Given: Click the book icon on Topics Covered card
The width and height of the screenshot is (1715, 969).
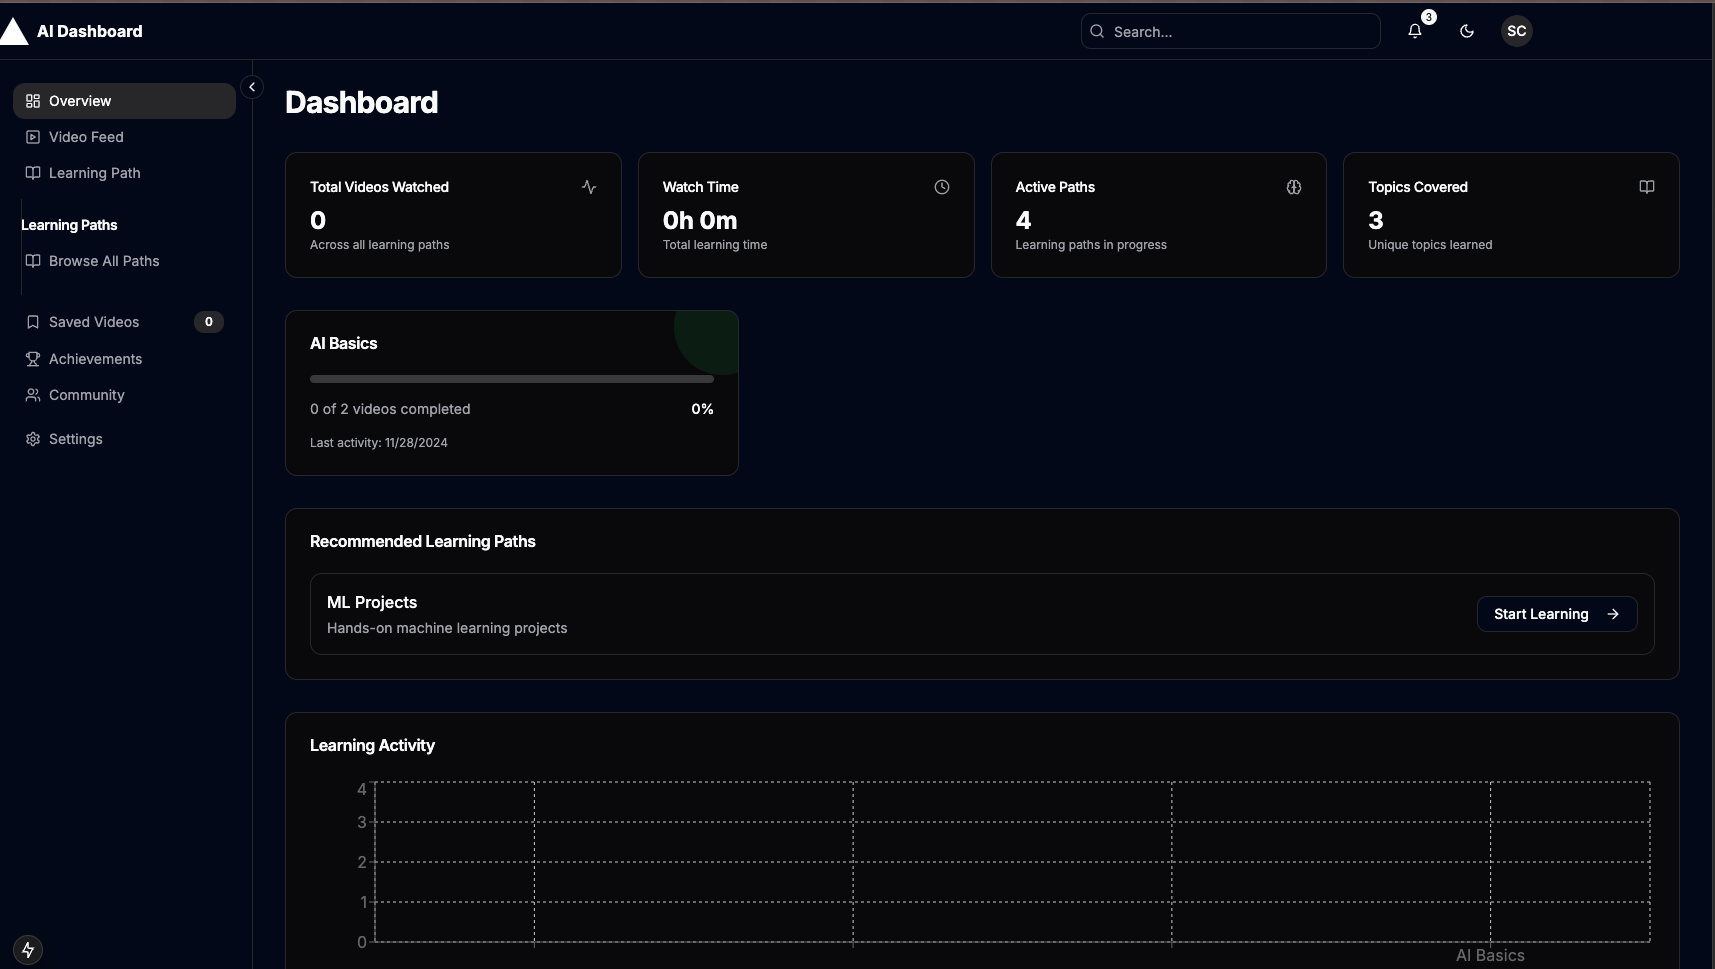Looking at the screenshot, I should 1647,187.
